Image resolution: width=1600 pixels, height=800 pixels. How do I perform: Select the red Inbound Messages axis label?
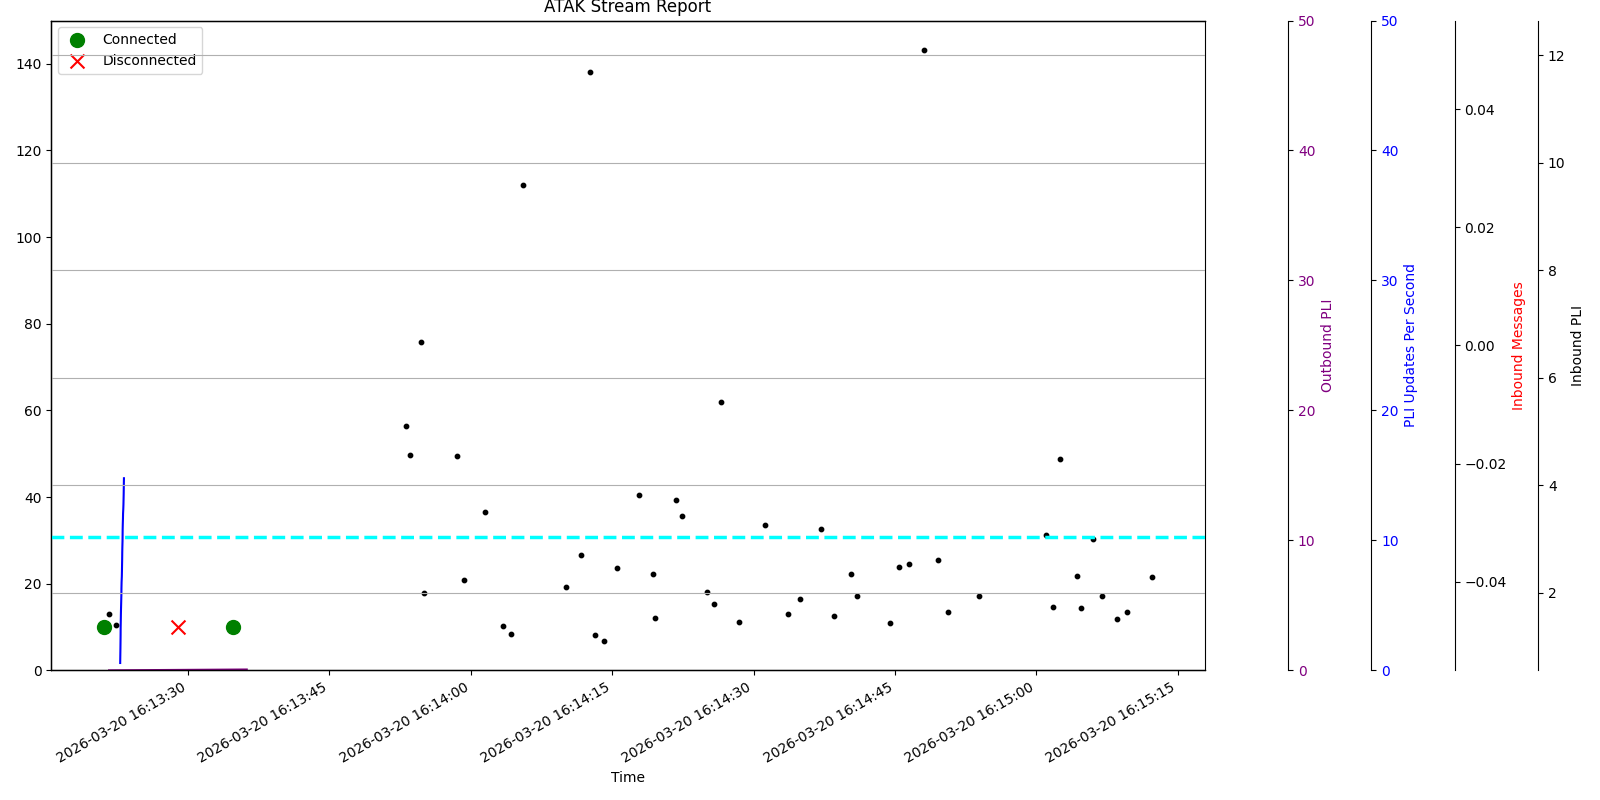pyautogui.click(x=1518, y=345)
